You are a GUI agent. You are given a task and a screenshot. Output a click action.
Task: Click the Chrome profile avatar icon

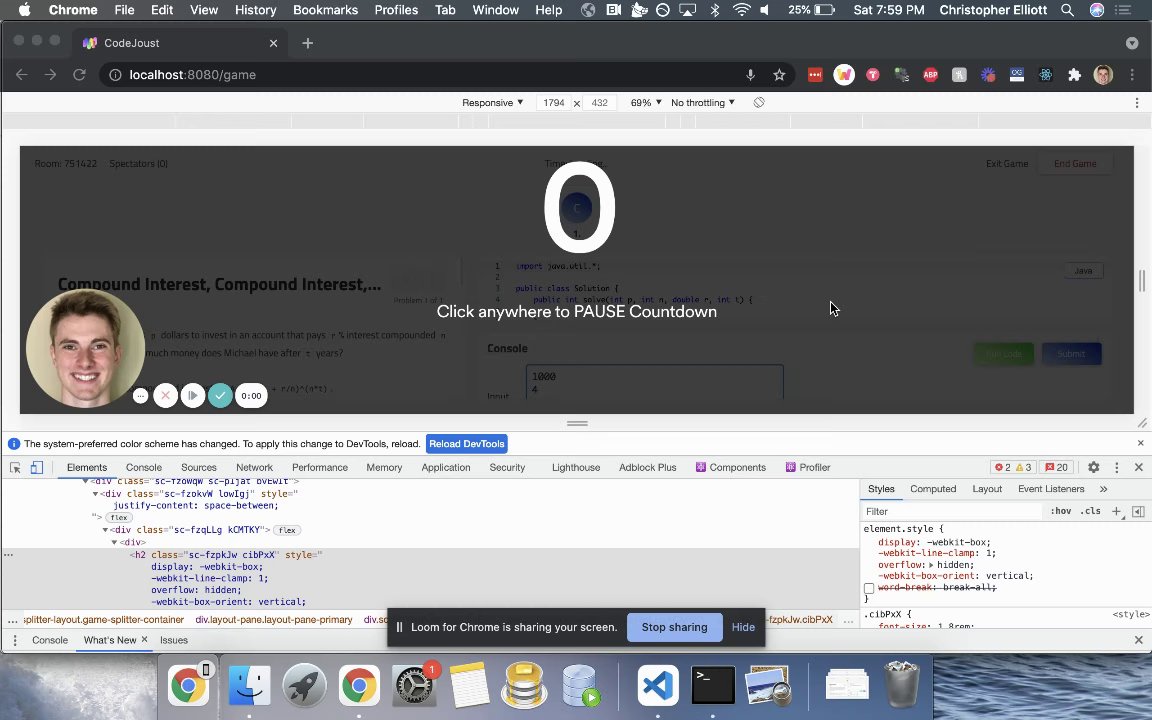tap(1103, 75)
